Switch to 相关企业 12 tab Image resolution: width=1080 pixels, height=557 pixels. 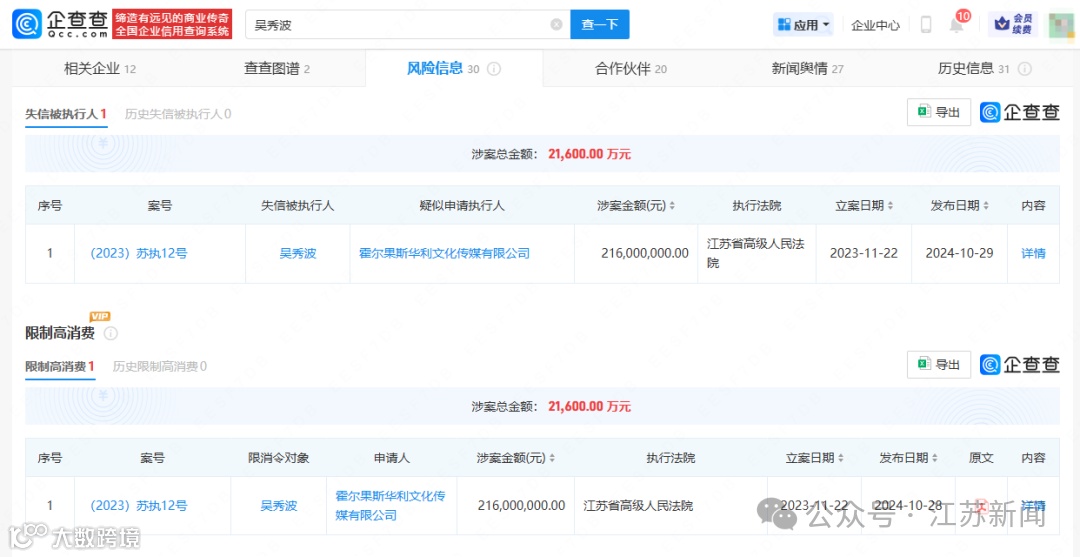pyautogui.click(x=100, y=69)
